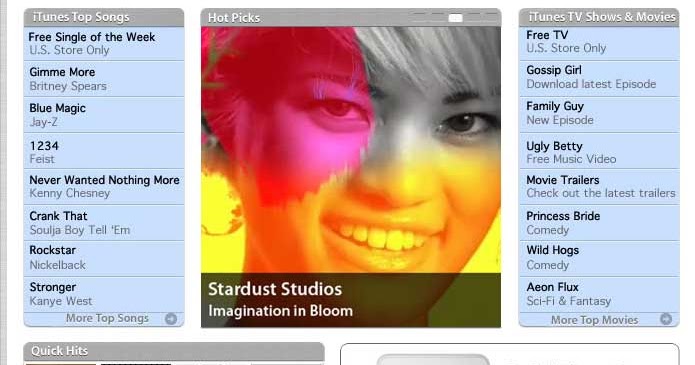This screenshot has height=365, width=695.
Task: Select Crank That by Soulja Boy
Action: point(104,223)
